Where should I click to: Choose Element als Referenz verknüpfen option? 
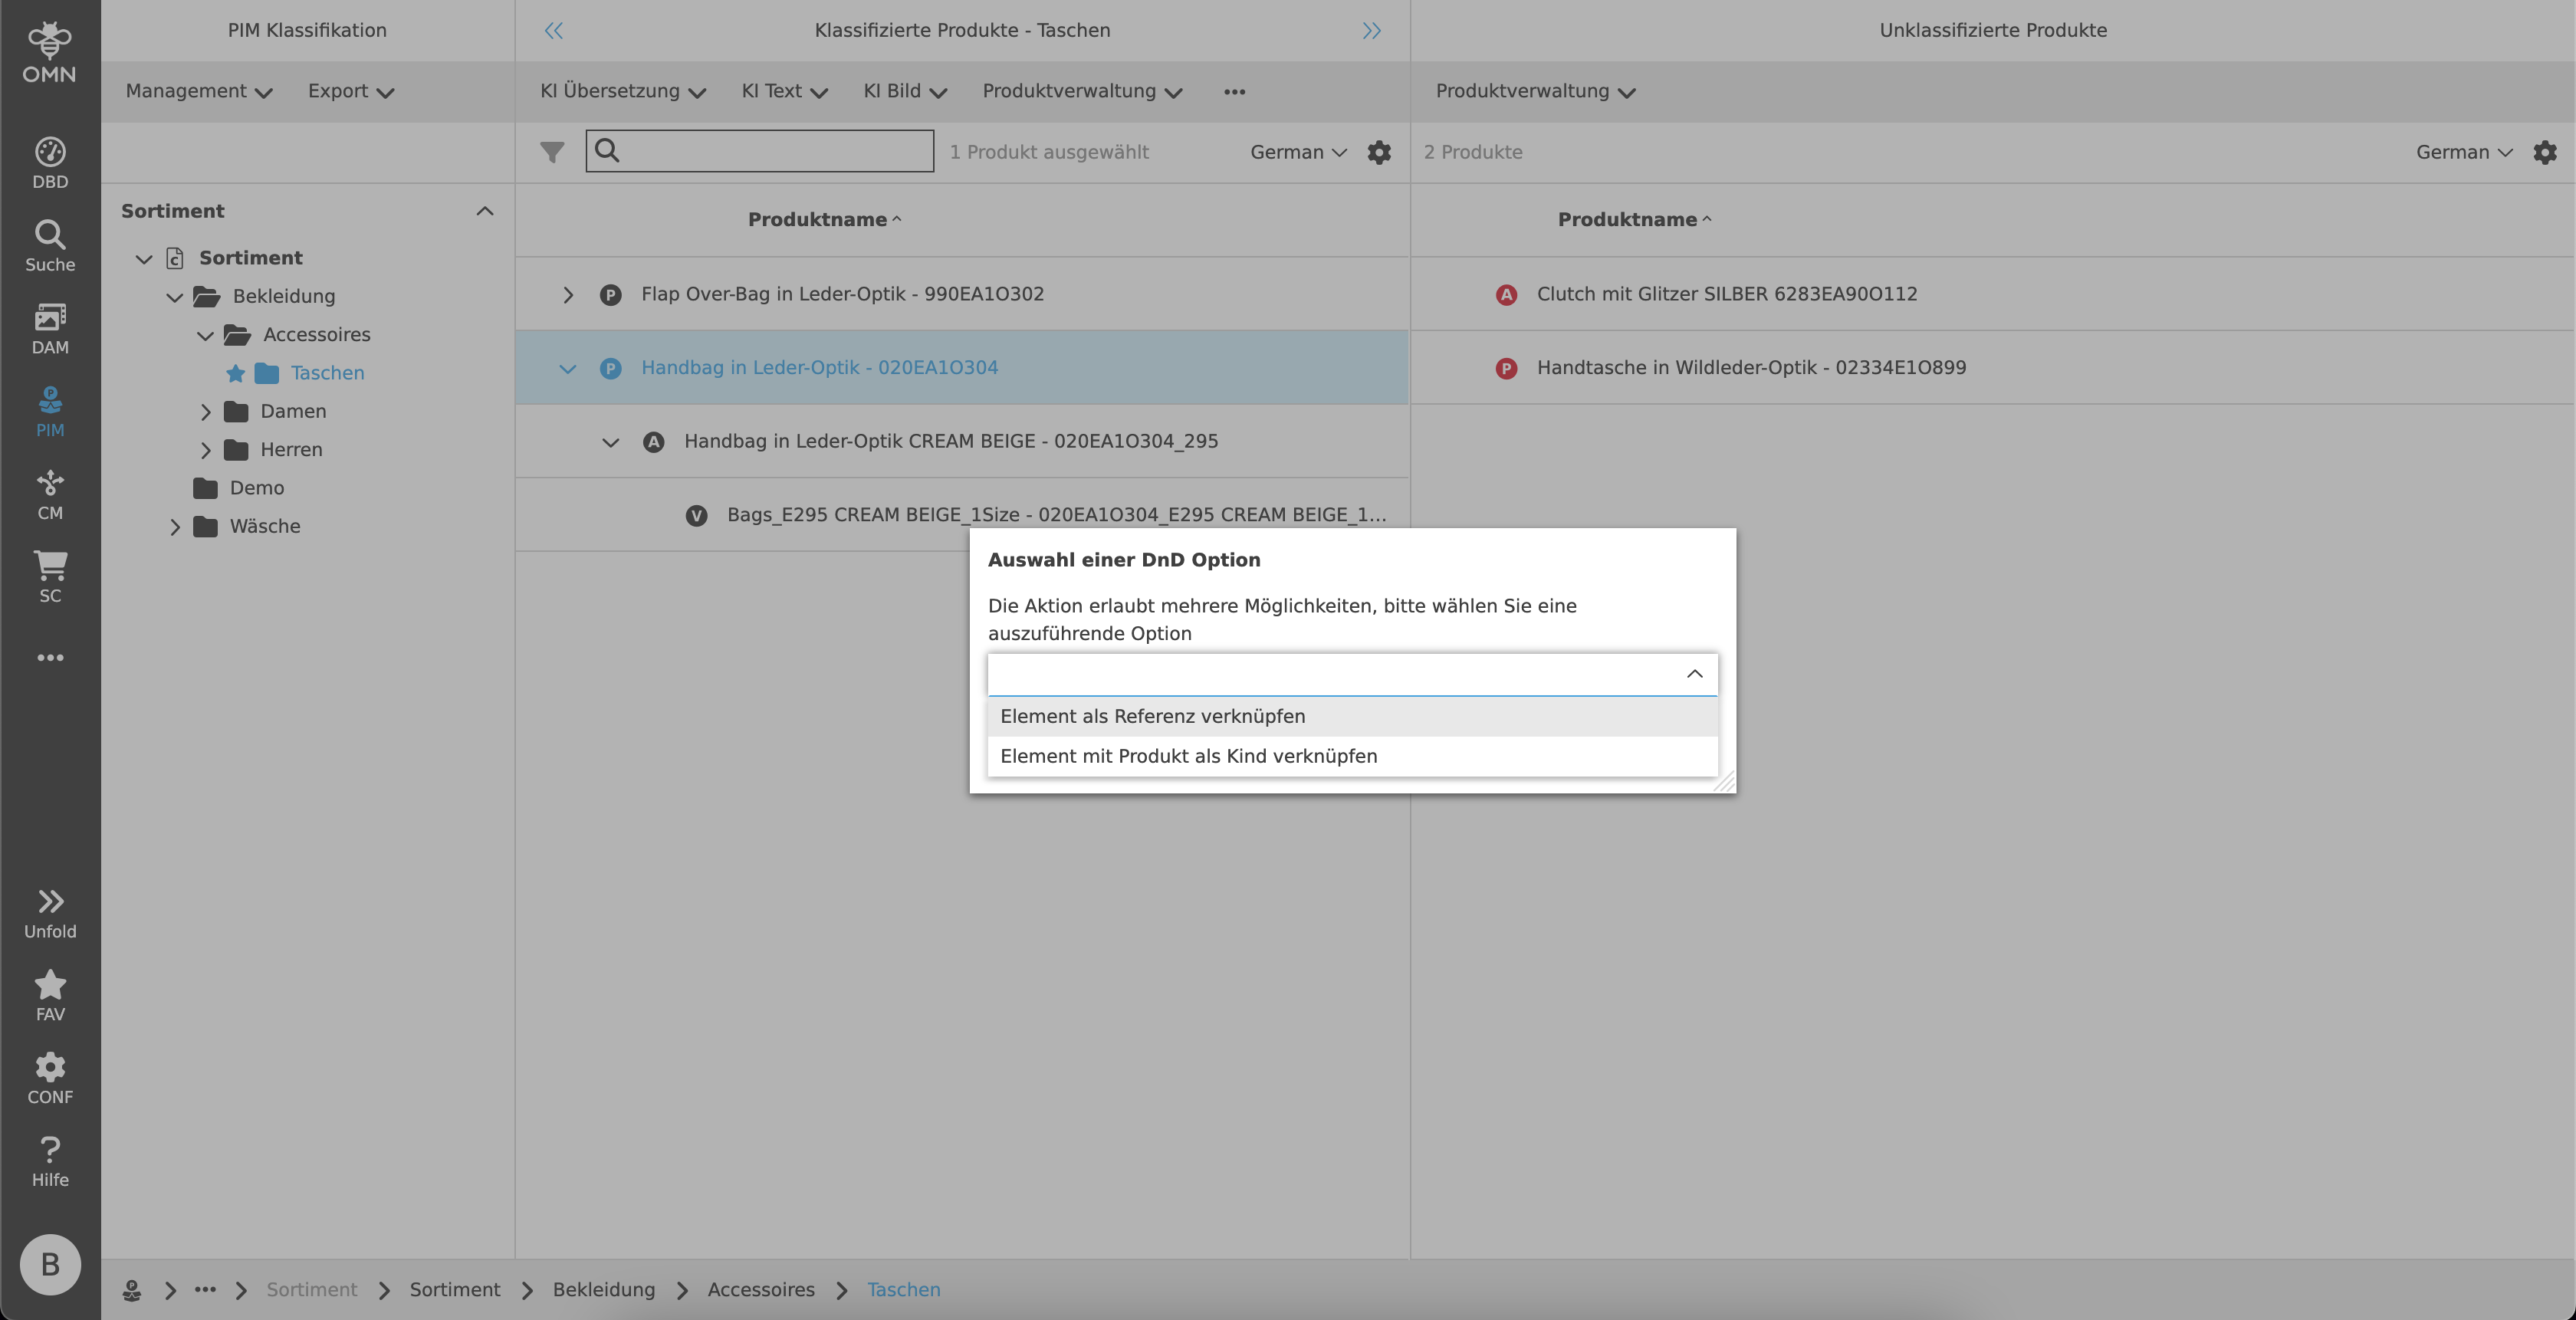1152,716
